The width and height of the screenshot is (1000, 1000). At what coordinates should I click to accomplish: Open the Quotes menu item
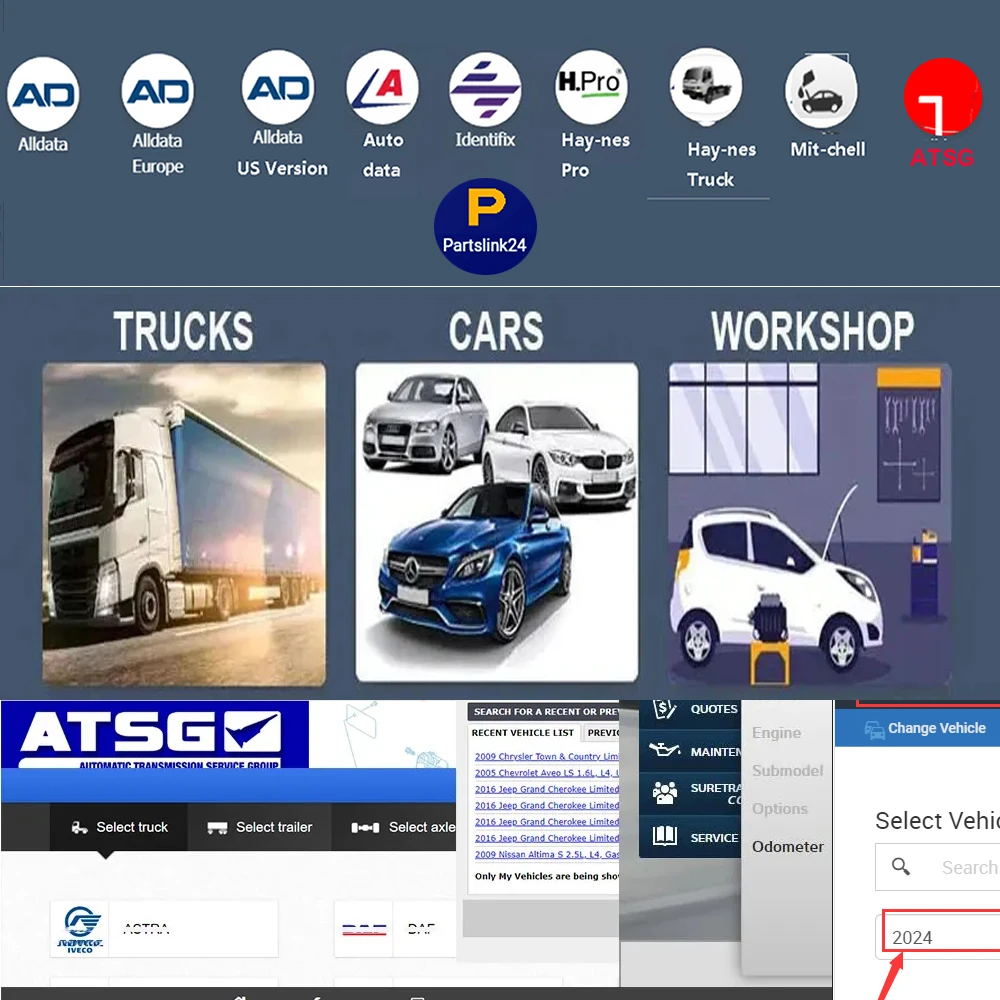tap(691, 709)
